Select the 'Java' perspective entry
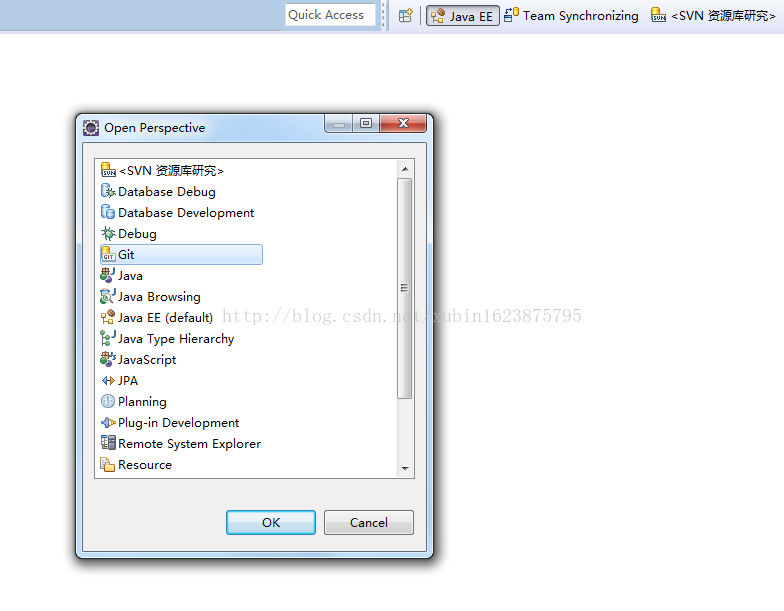The width and height of the screenshot is (784, 611). tap(130, 276)
